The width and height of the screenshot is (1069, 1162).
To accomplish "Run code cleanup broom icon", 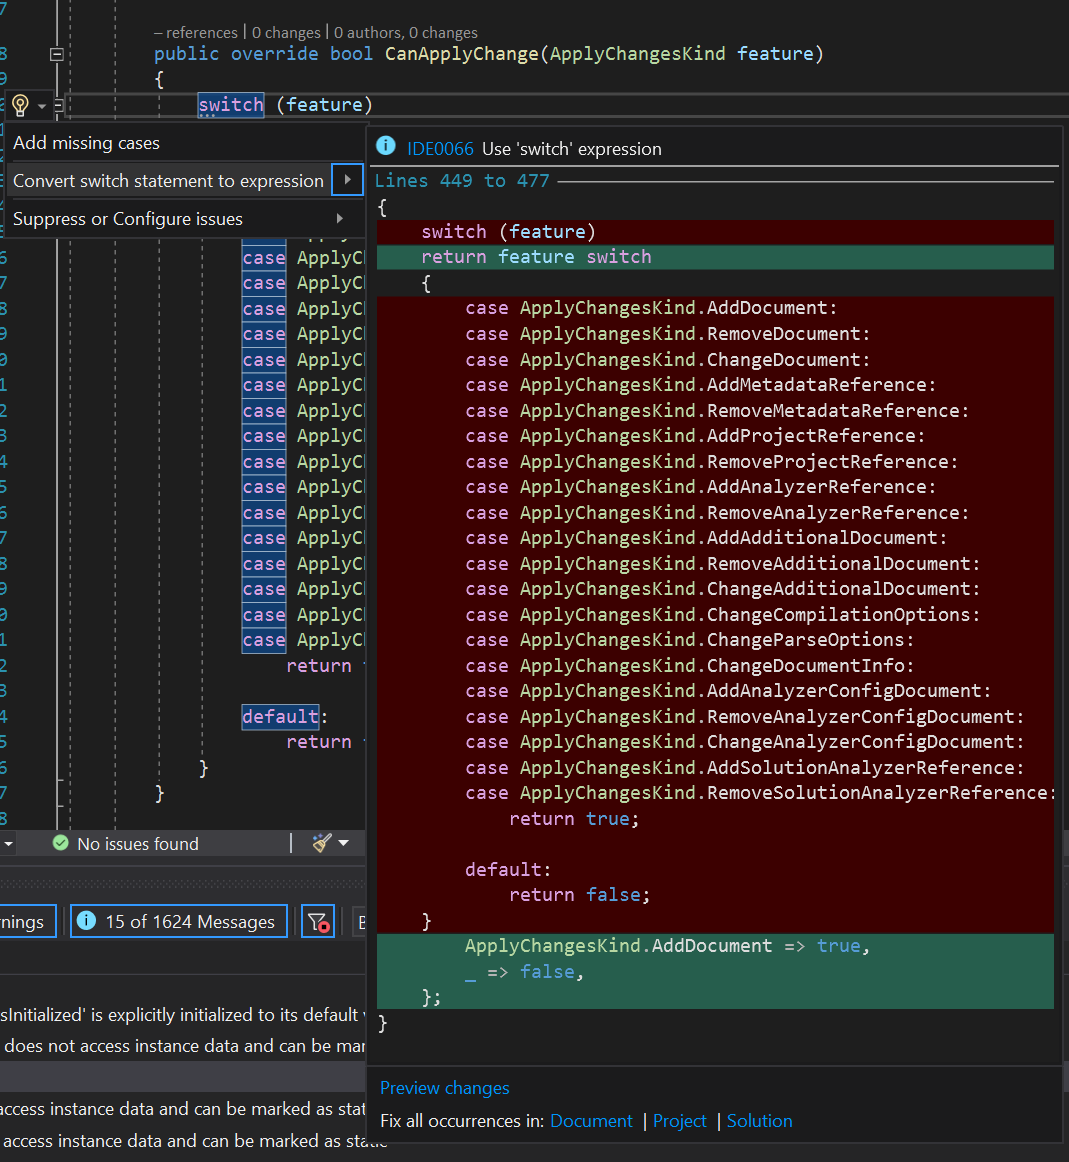I will pyautogui.click(x=322, y=843).
